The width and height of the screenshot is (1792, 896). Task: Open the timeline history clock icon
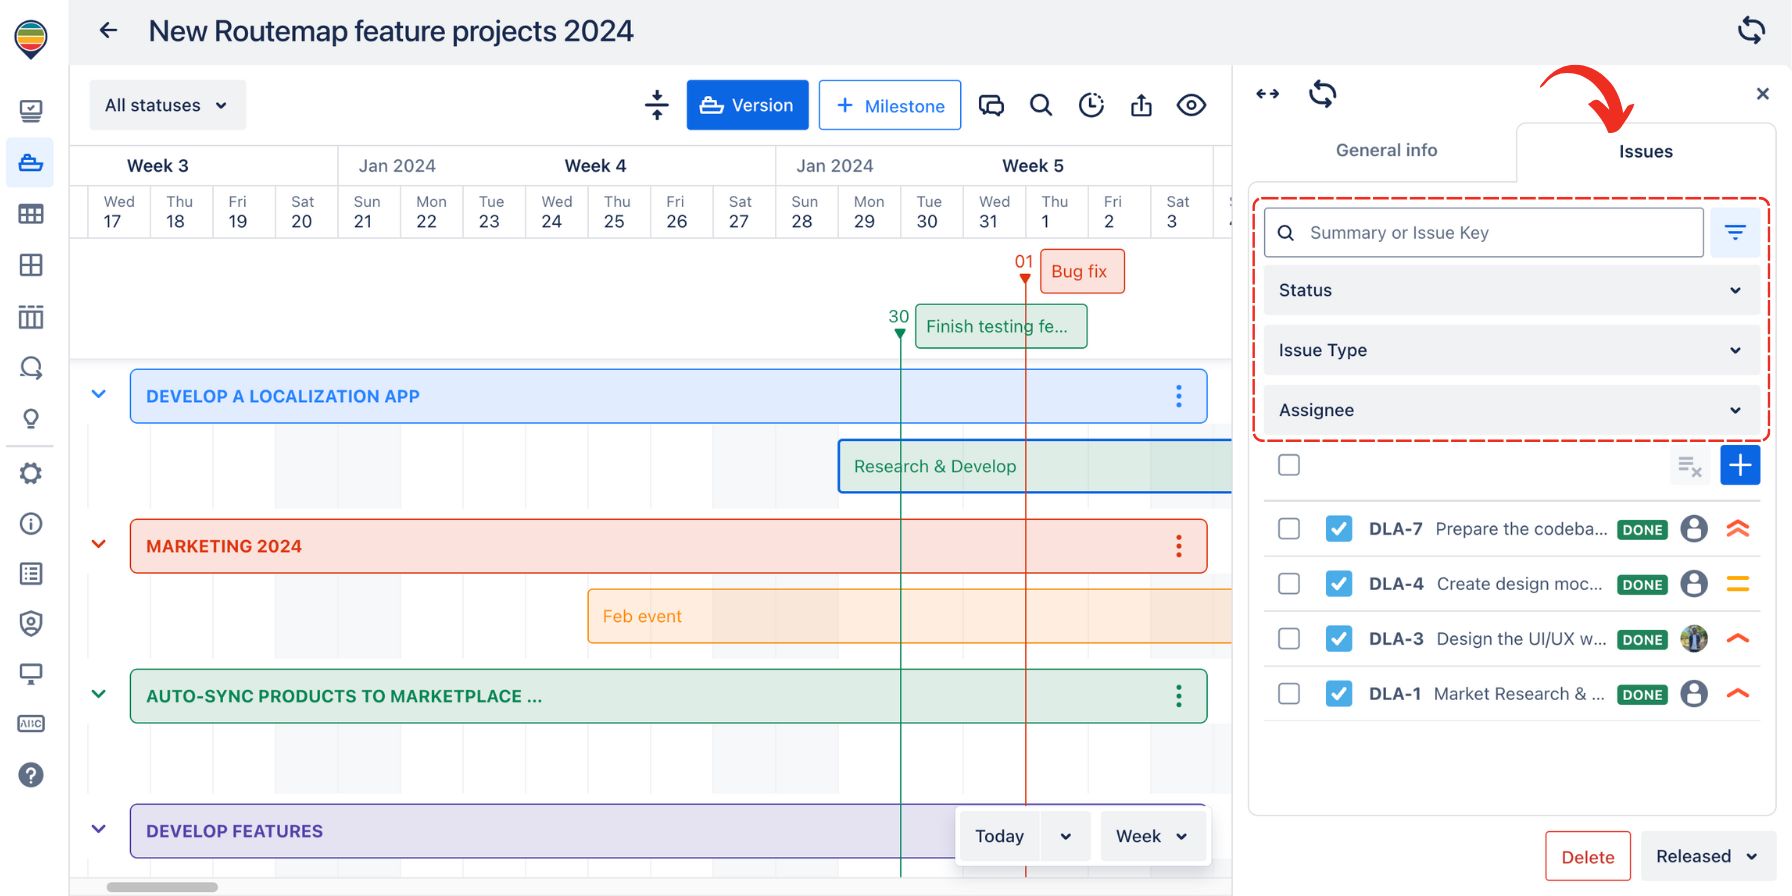pyautogui.click(x=1091, y=105)
